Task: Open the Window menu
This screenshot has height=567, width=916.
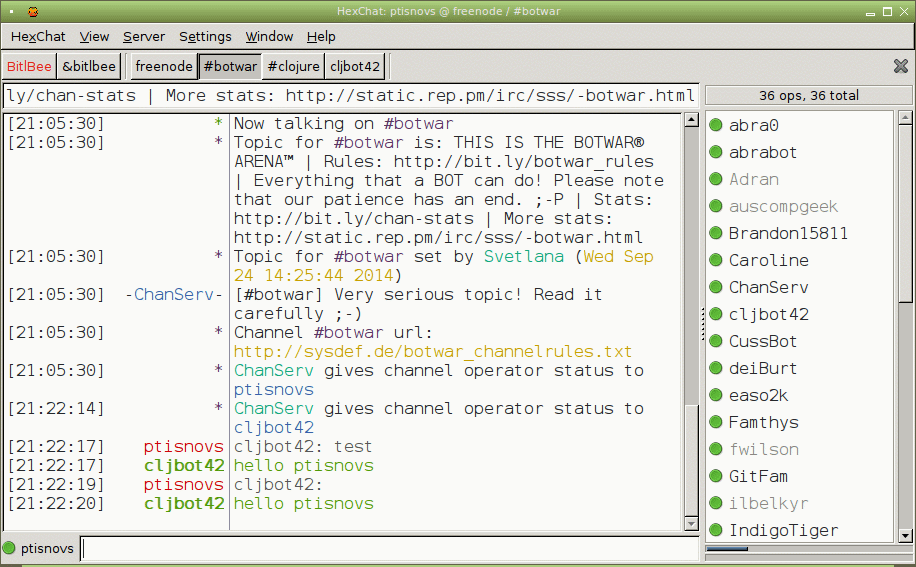Action: pyautogui.click(x=269, y=36)
